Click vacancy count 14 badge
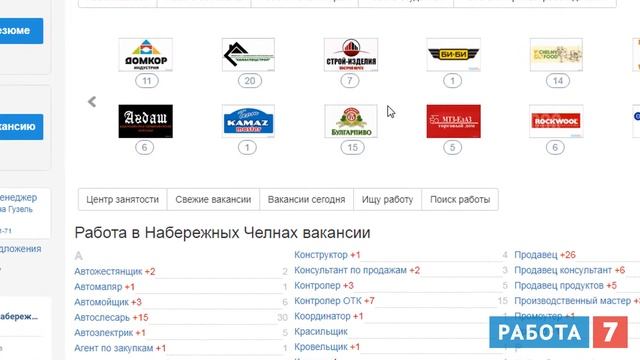This screenshot has height=360, width=640. (558, 81)
